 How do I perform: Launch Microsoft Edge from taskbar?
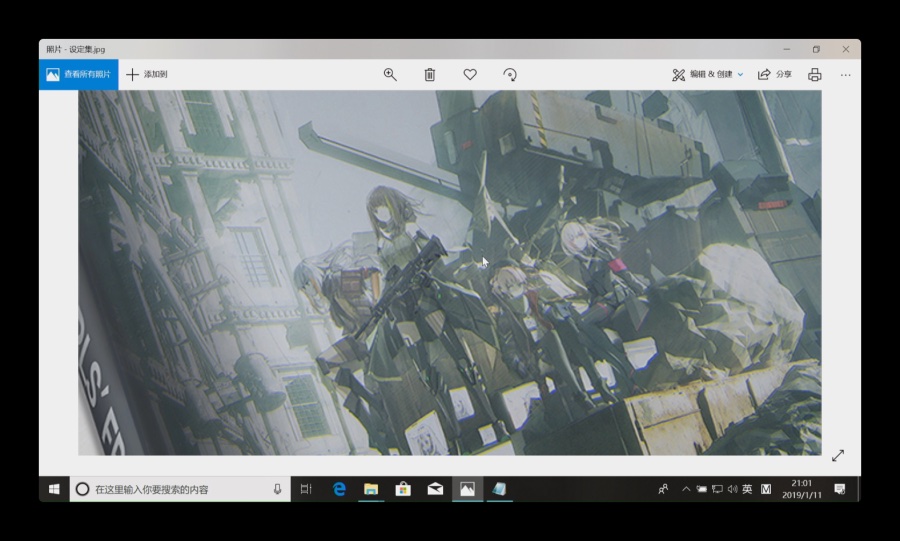339,489
